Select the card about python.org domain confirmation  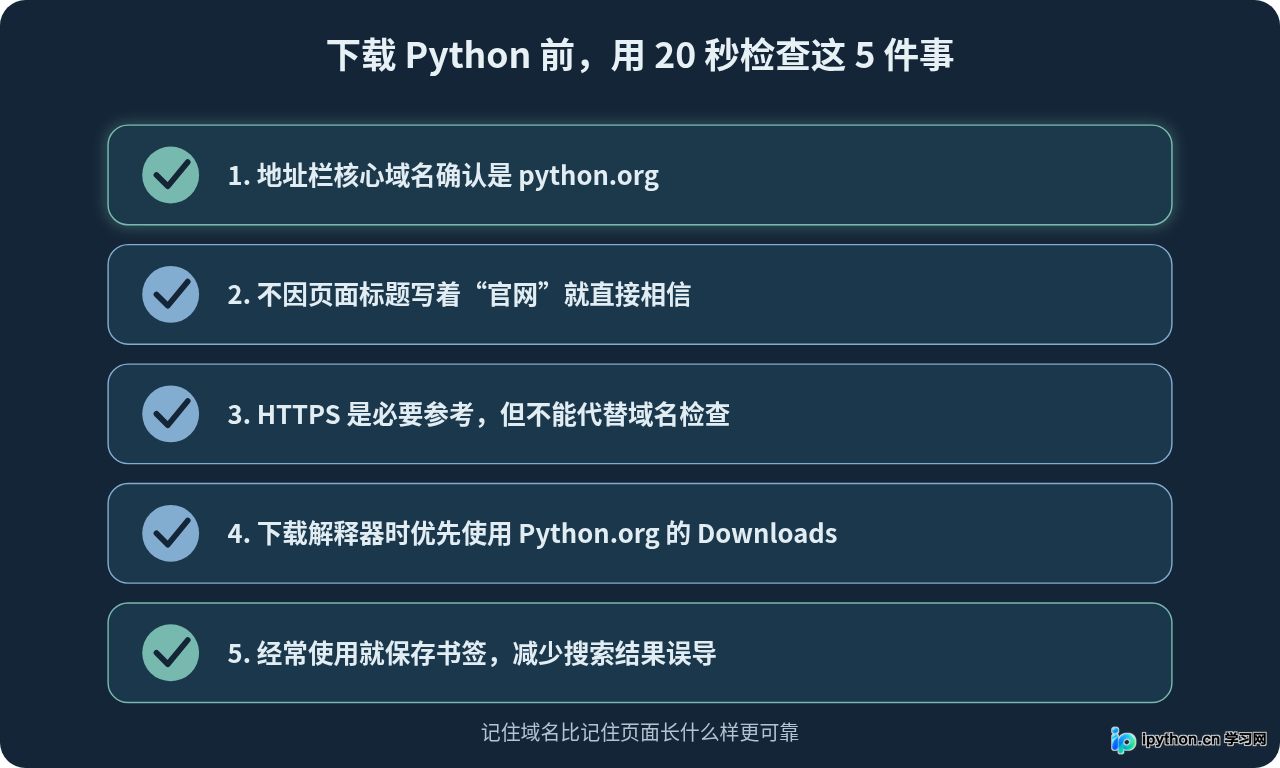coord(640,175)
